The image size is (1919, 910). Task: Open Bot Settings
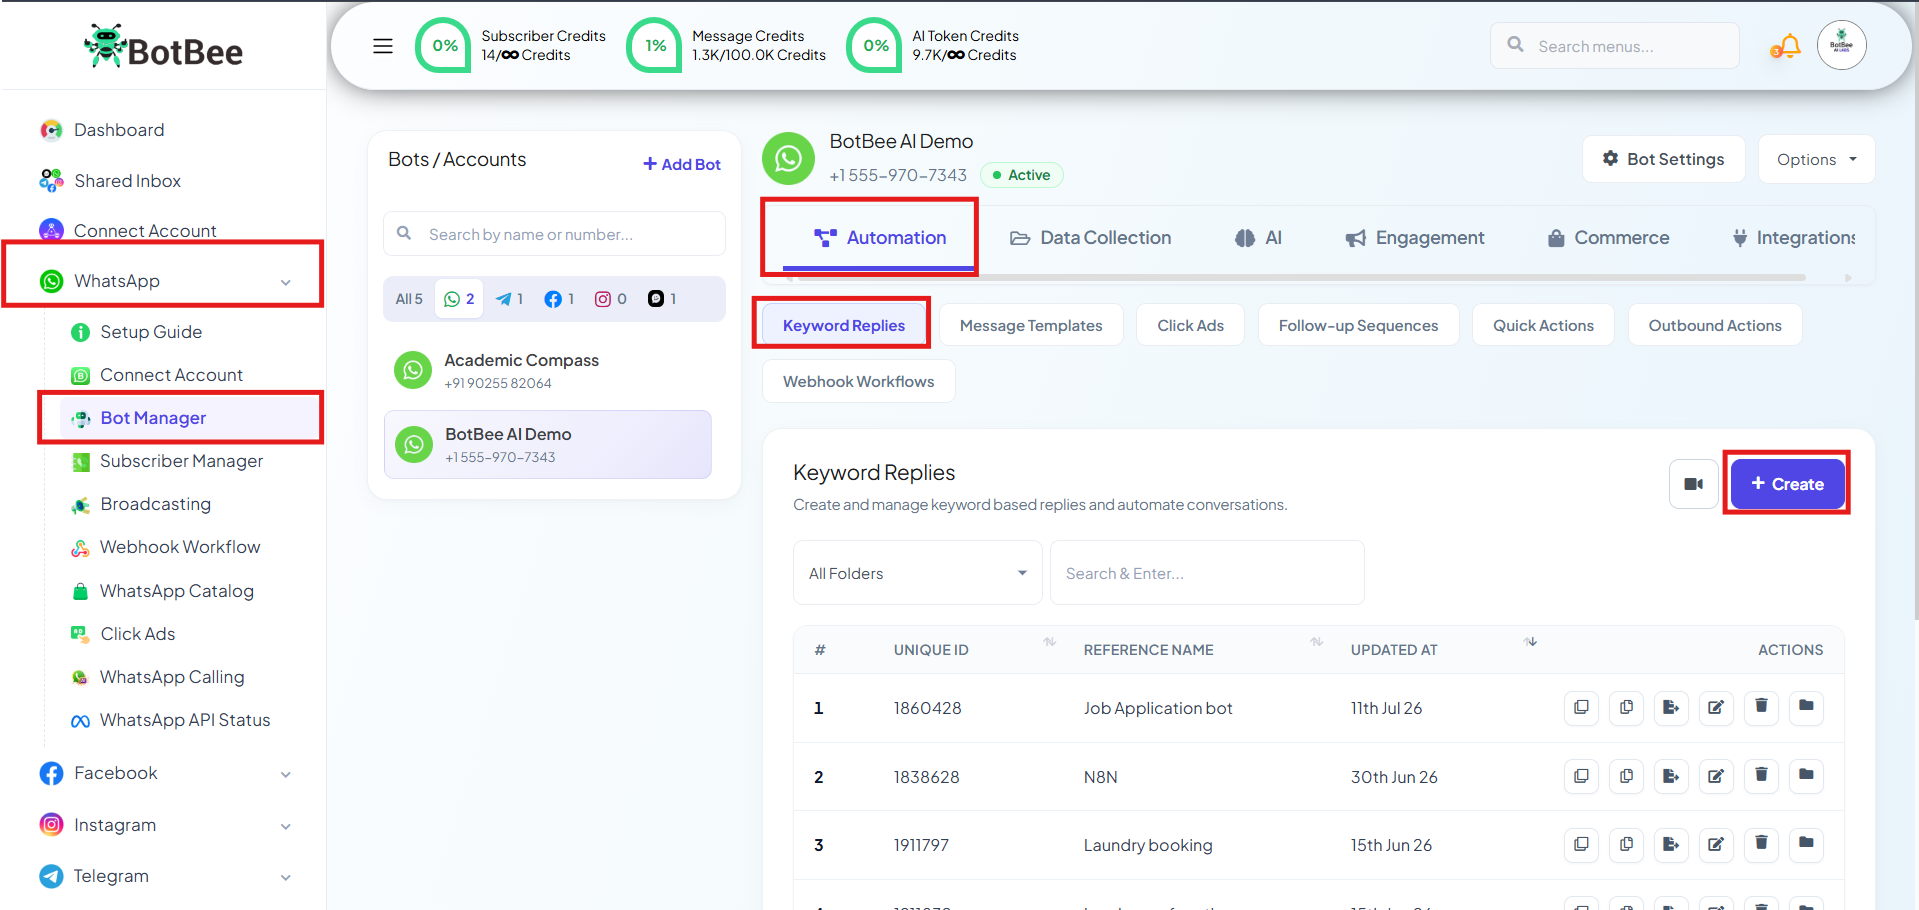click(x=1663, y=159)
